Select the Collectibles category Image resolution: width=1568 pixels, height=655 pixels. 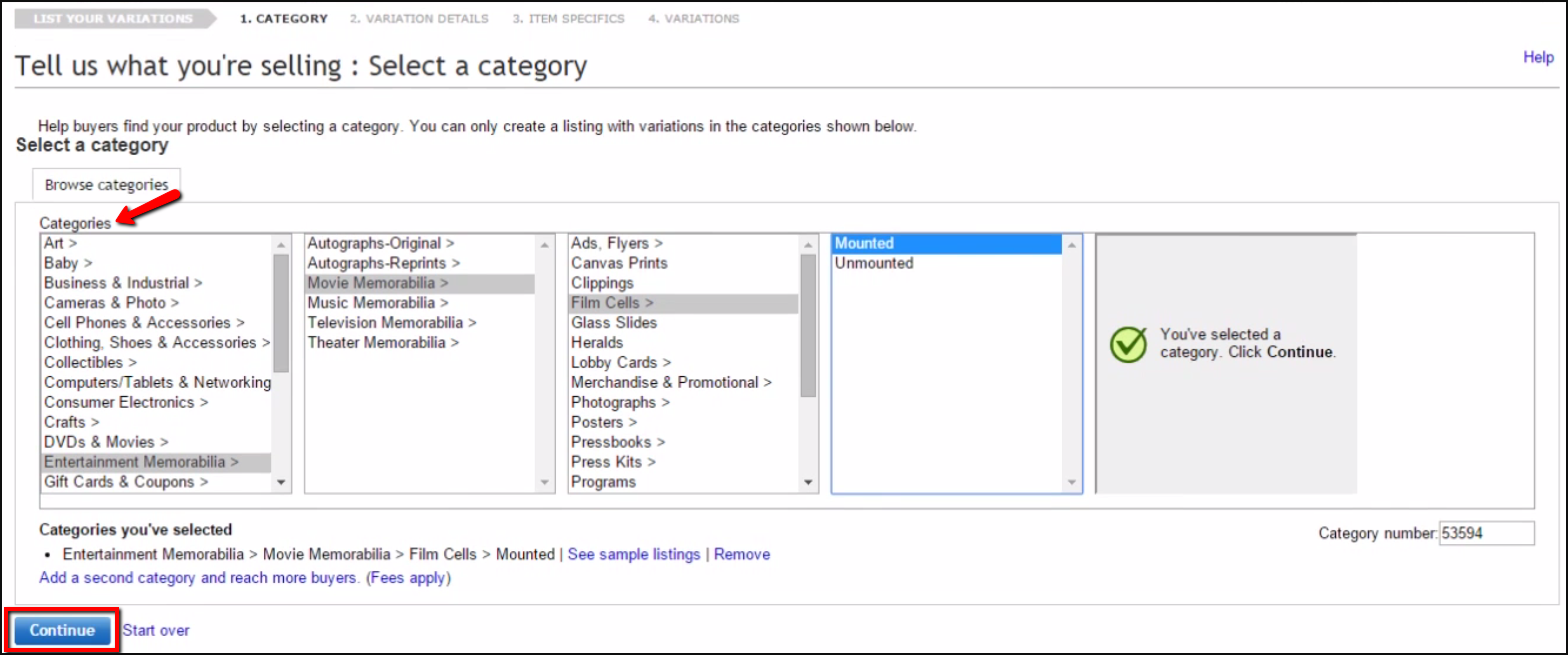(90, 362)
